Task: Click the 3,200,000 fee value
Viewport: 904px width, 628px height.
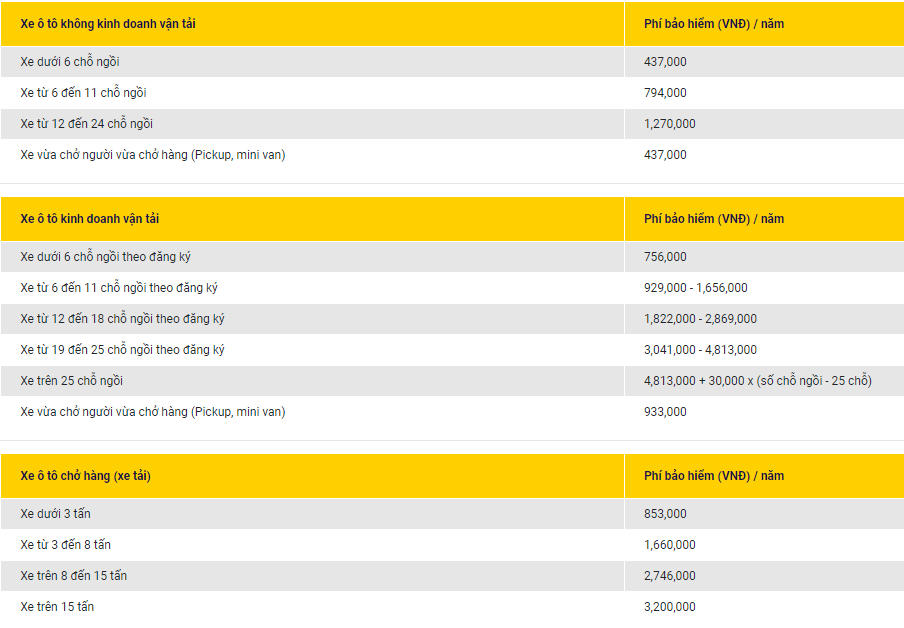Action: [x=670, y=607]
